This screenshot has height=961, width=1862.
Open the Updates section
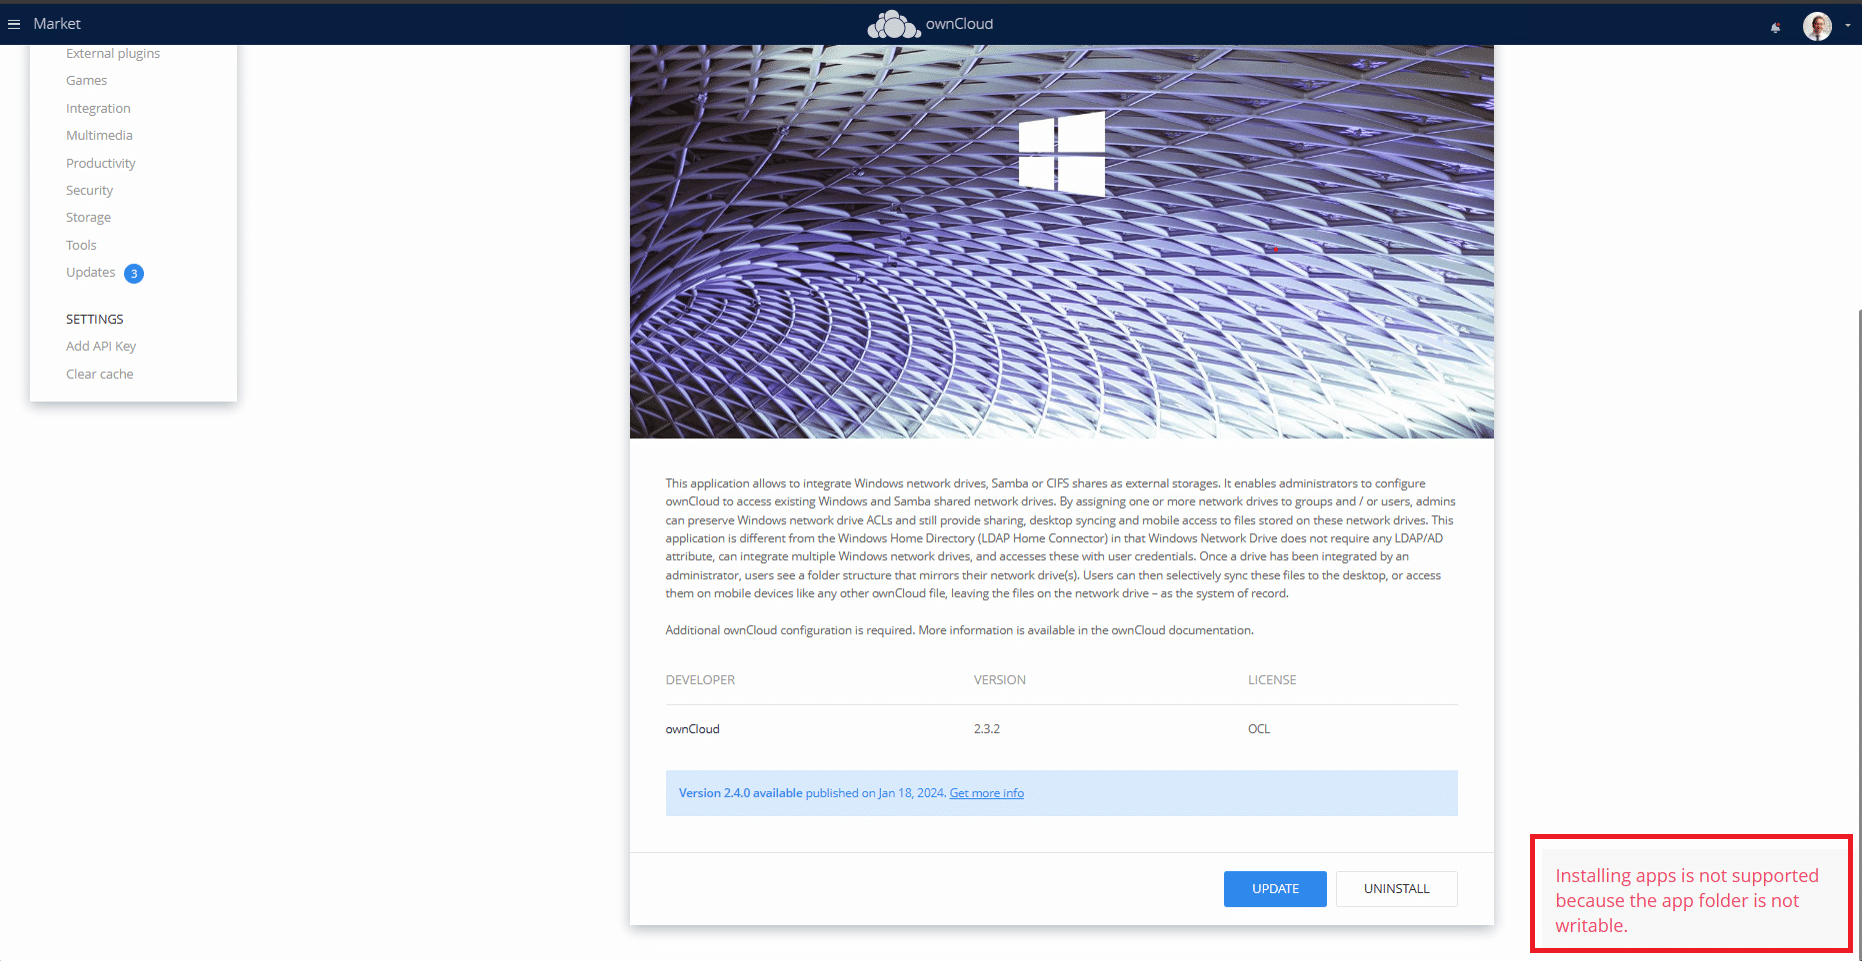(x=91, y=272)
